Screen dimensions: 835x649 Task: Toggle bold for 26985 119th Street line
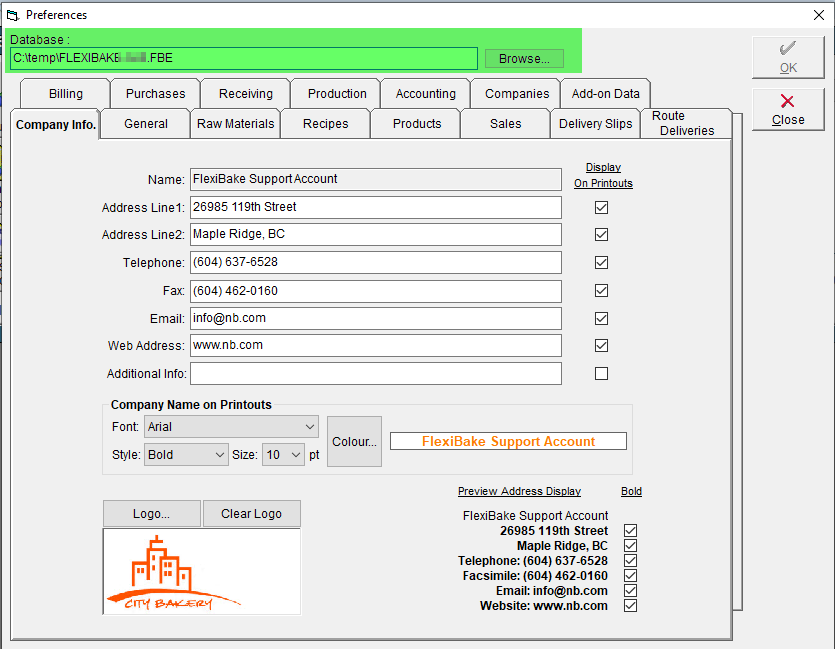(631, 531)
